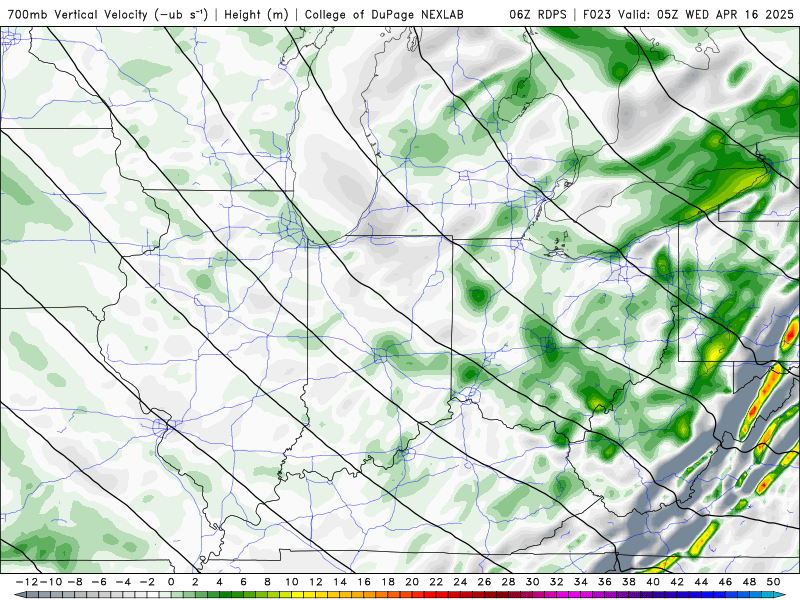
Task: Click the "44" color scale label
Action: [x=701, y=582]
